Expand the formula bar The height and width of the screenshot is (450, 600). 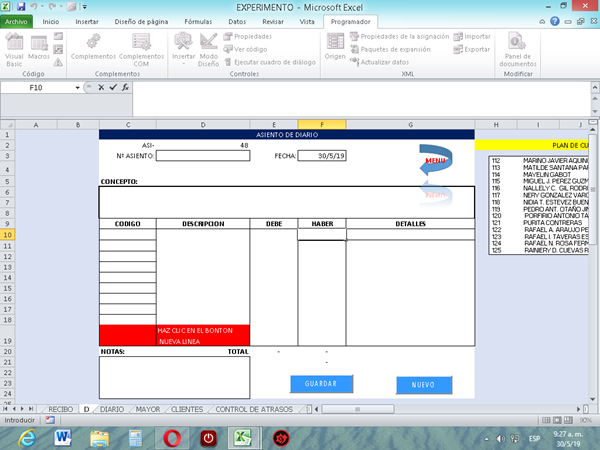[595, 88]
